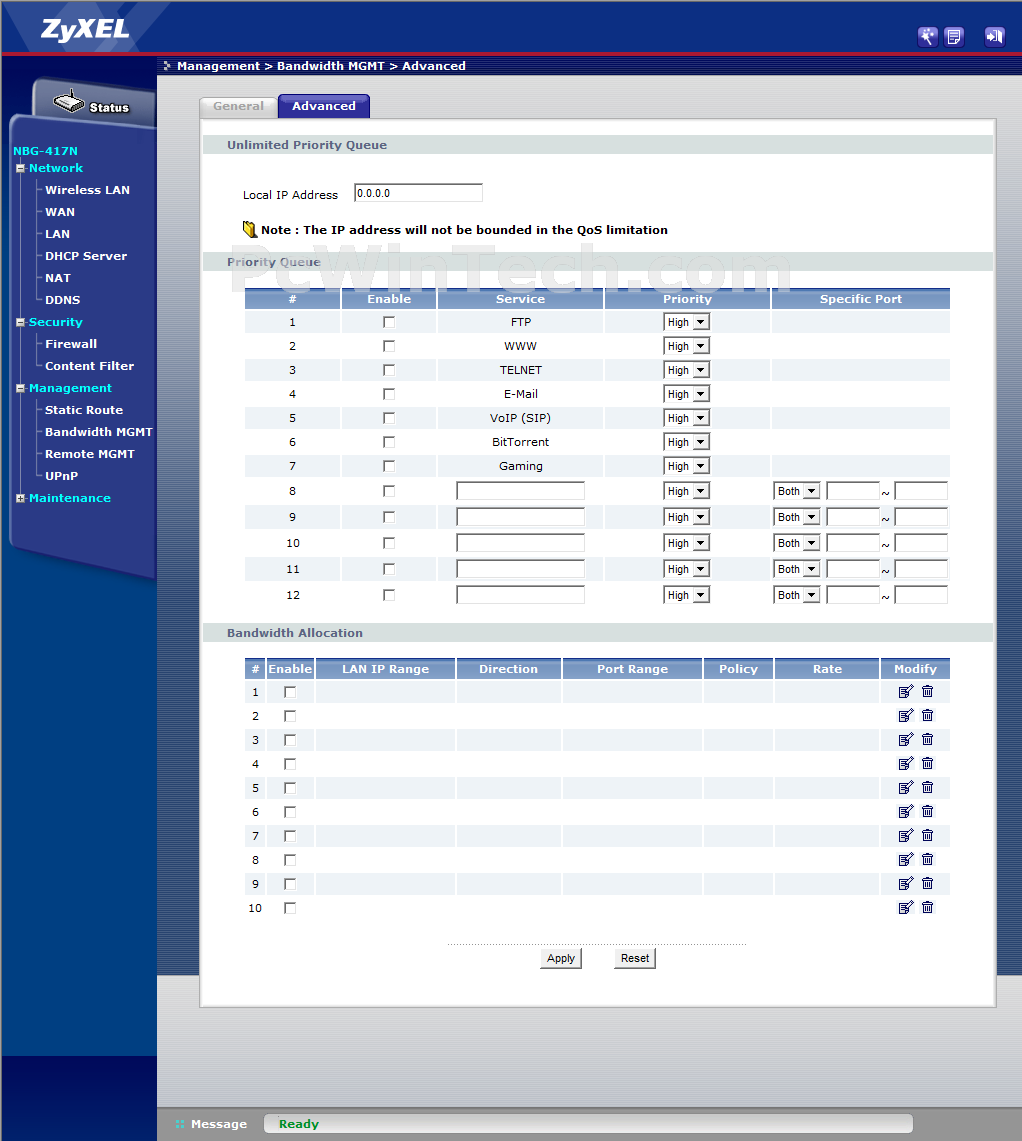Viewport: 1022px width, 1141px height.
Task: Edit bandwidth allocation rule 1
Action: click(906, 691)
